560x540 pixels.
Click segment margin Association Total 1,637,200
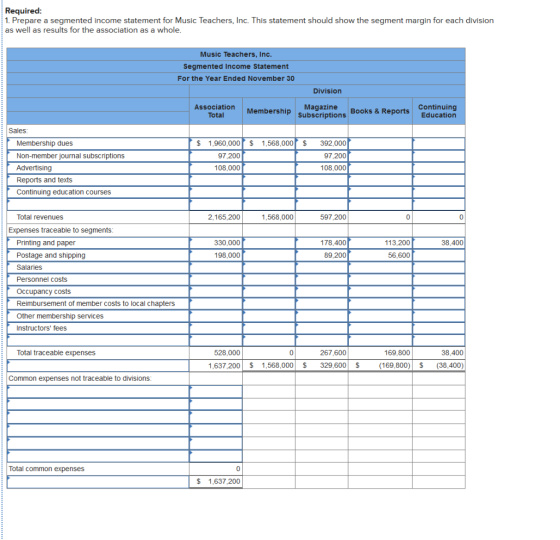point(224,366)
